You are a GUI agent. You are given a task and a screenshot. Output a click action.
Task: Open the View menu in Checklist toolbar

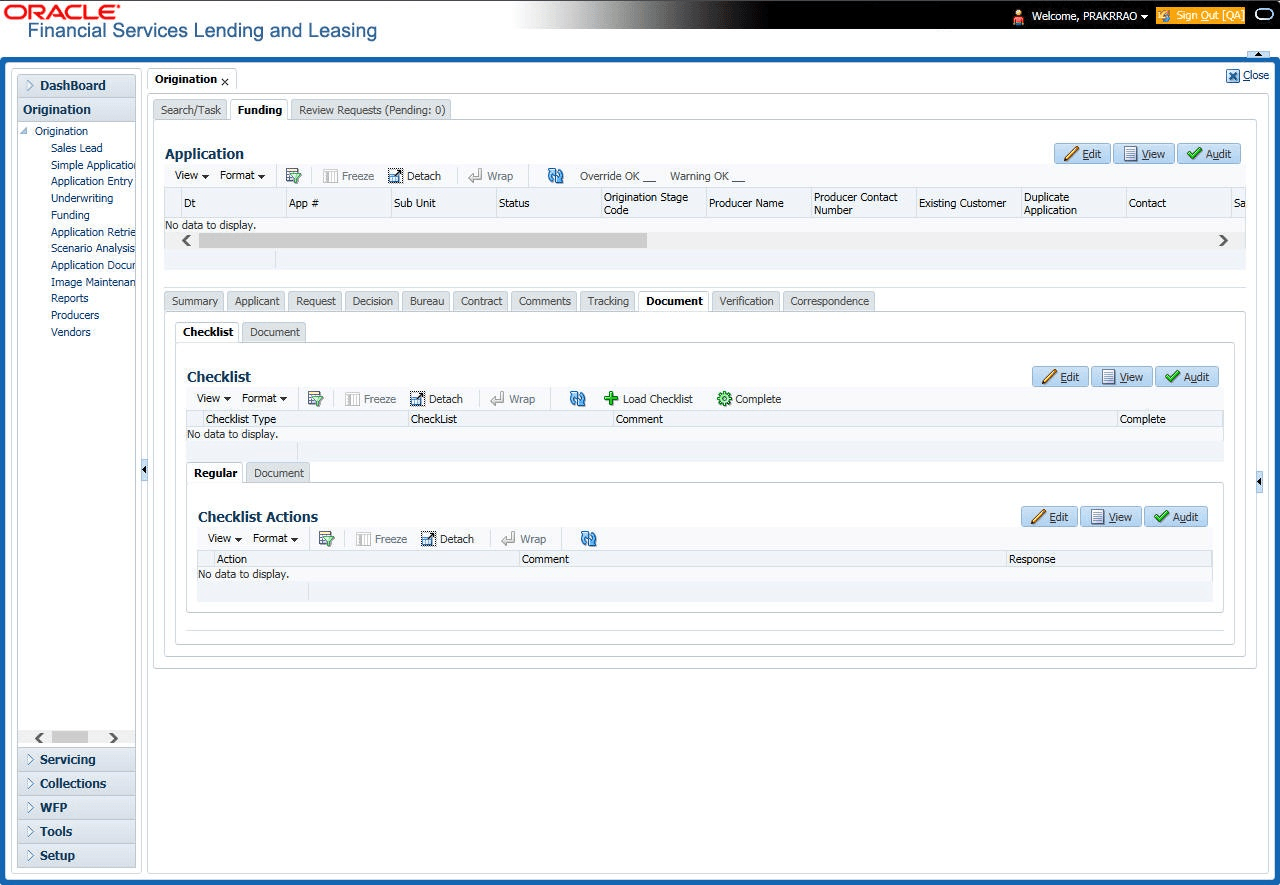214,399
